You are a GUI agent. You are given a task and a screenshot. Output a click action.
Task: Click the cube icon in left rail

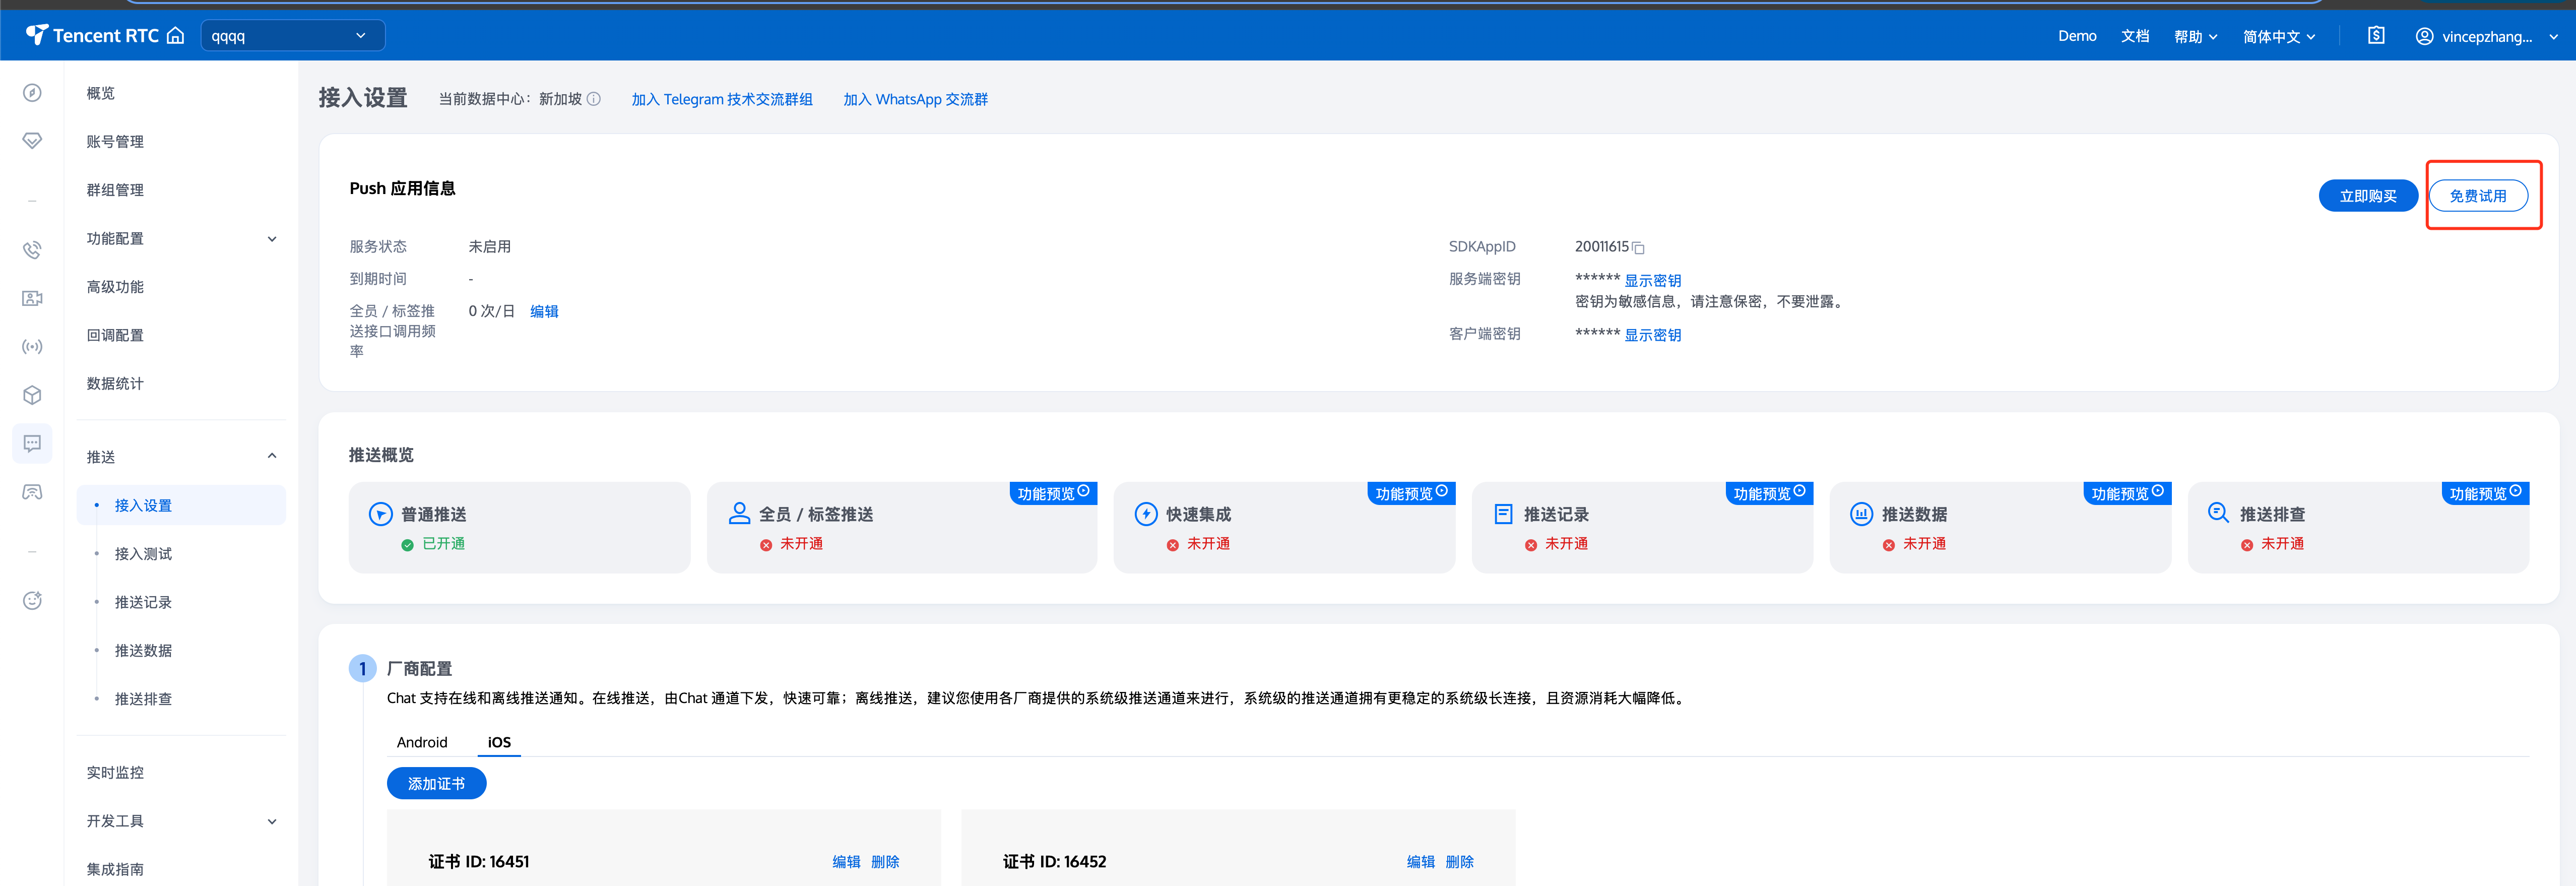[32, 395]
